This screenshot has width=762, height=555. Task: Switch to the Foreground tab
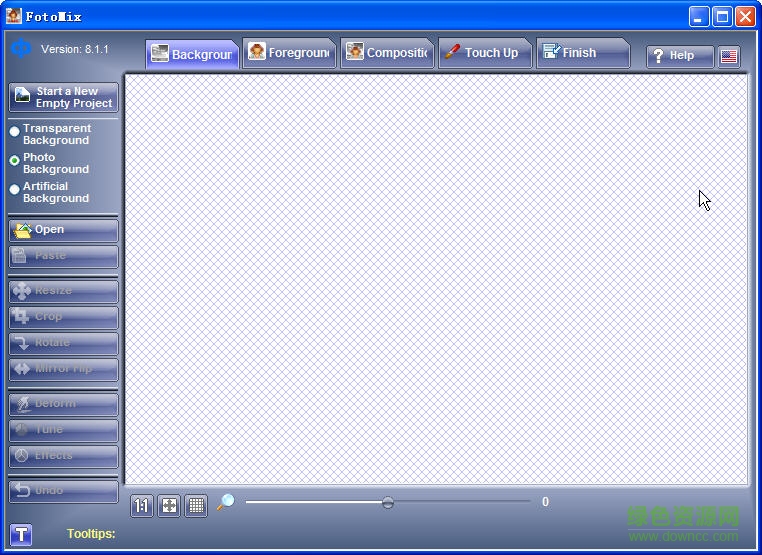[x=289, y=53]
